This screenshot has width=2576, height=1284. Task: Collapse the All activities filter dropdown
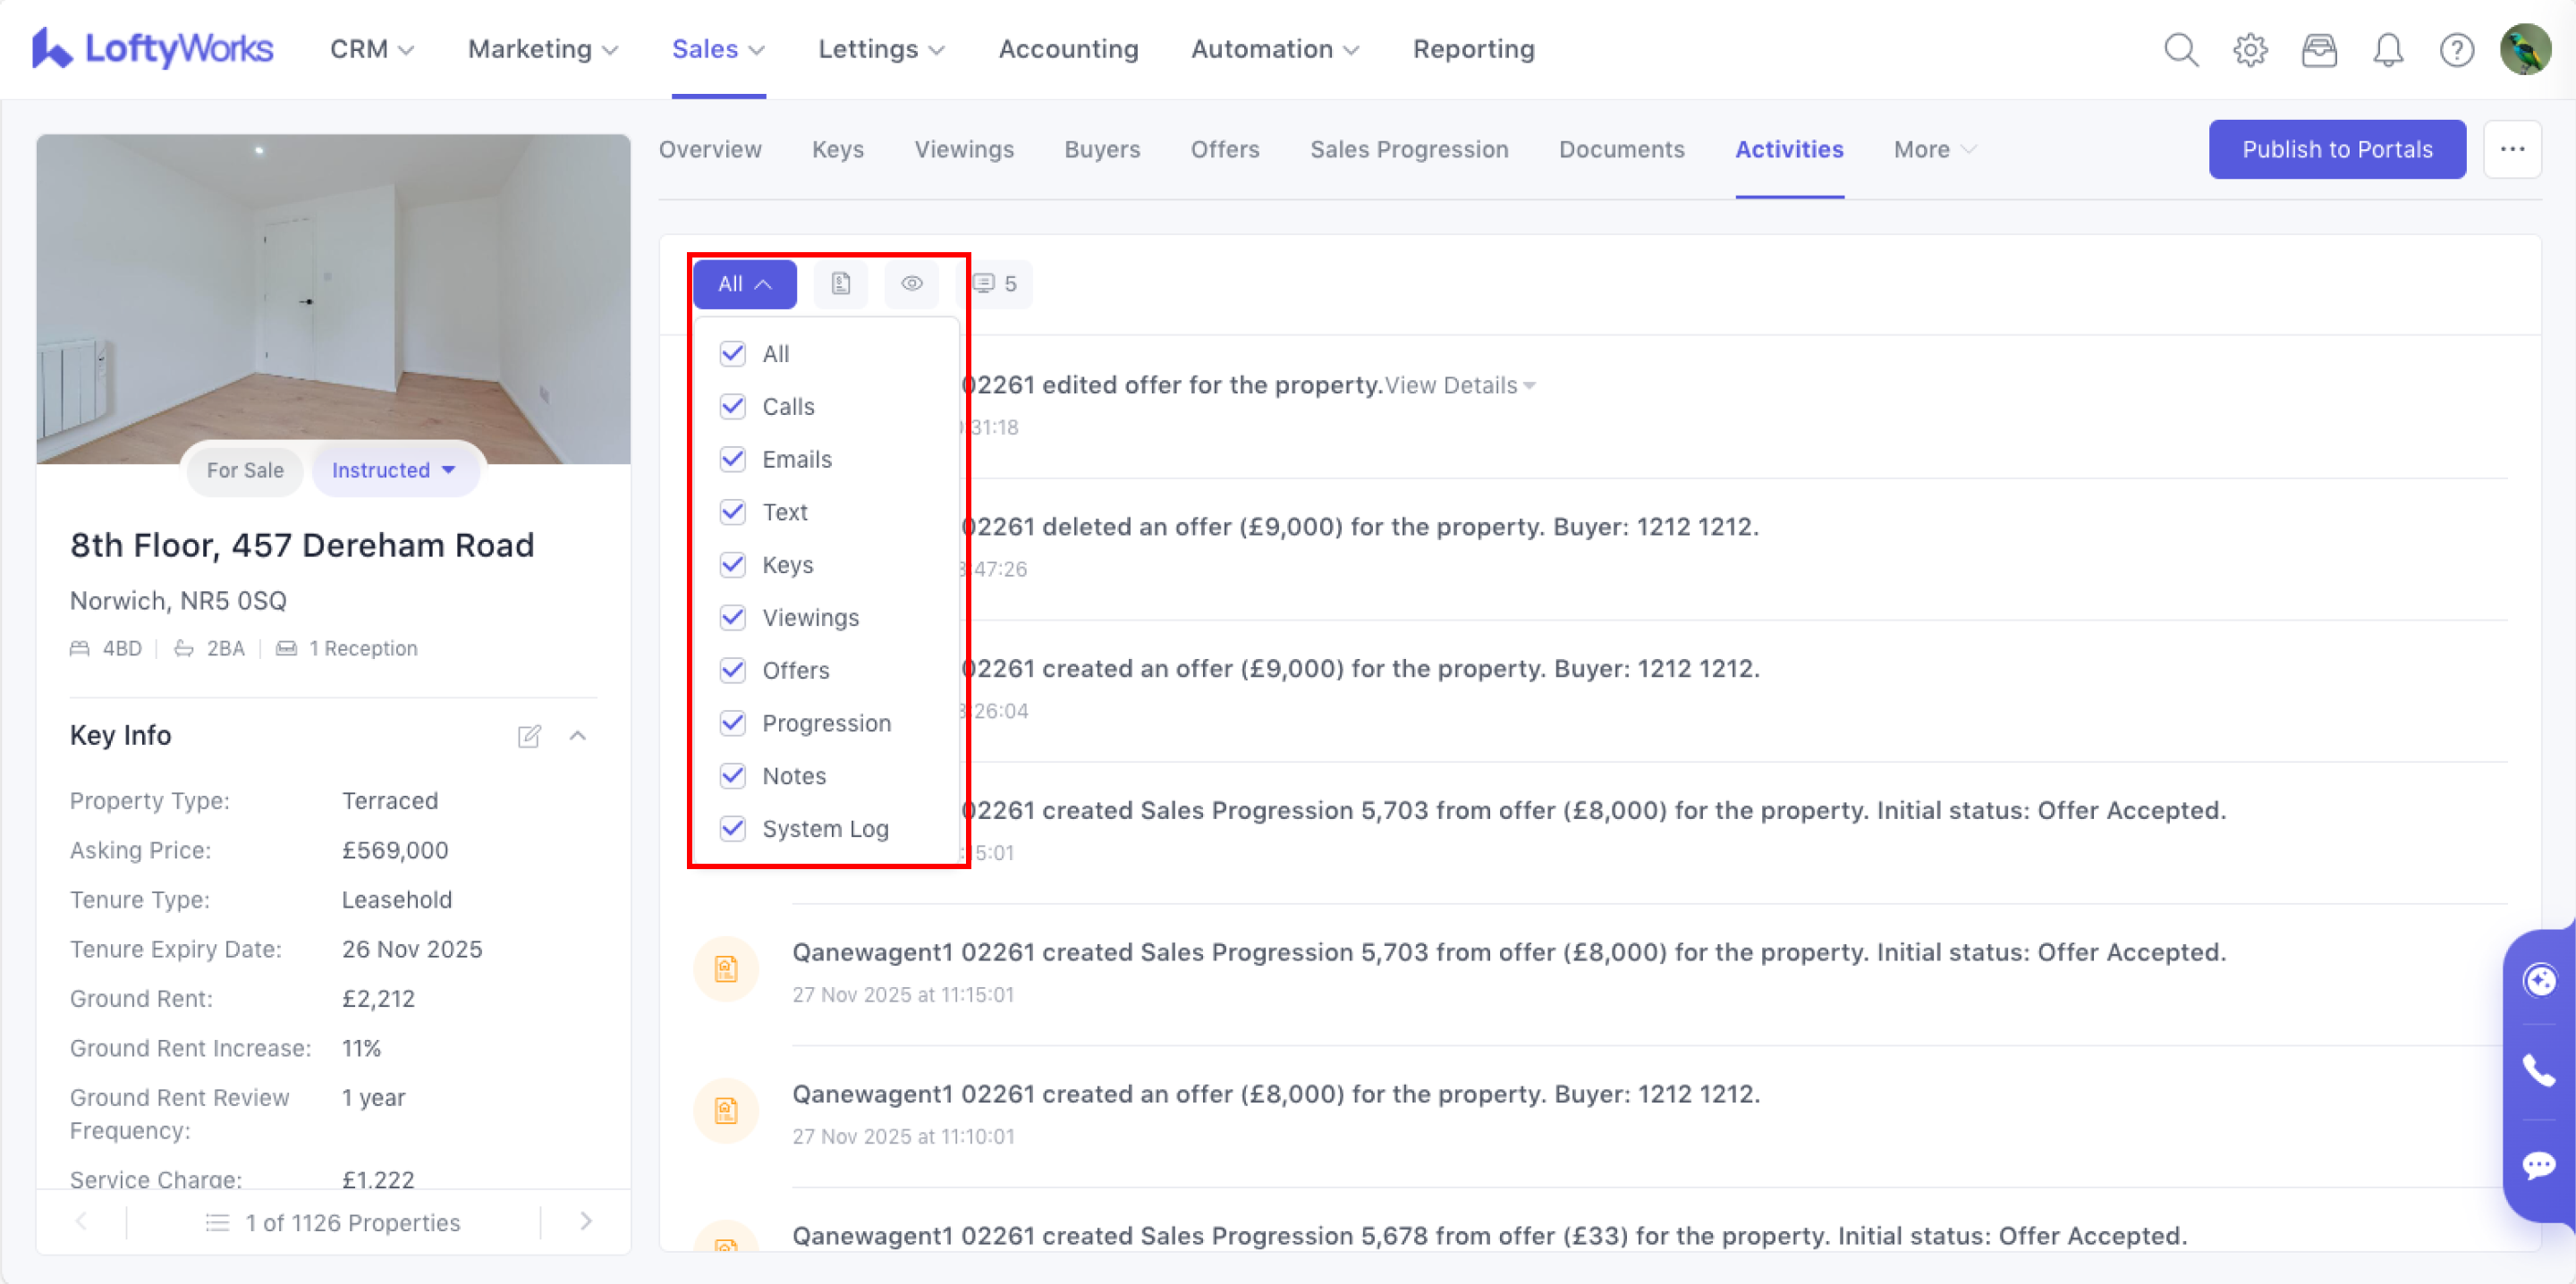coord(744,284)
